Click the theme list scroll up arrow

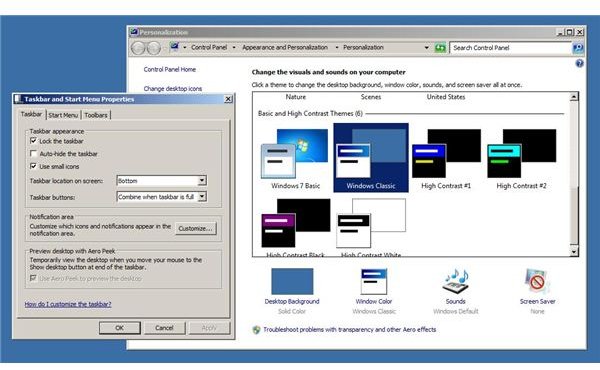pos(574,97)
